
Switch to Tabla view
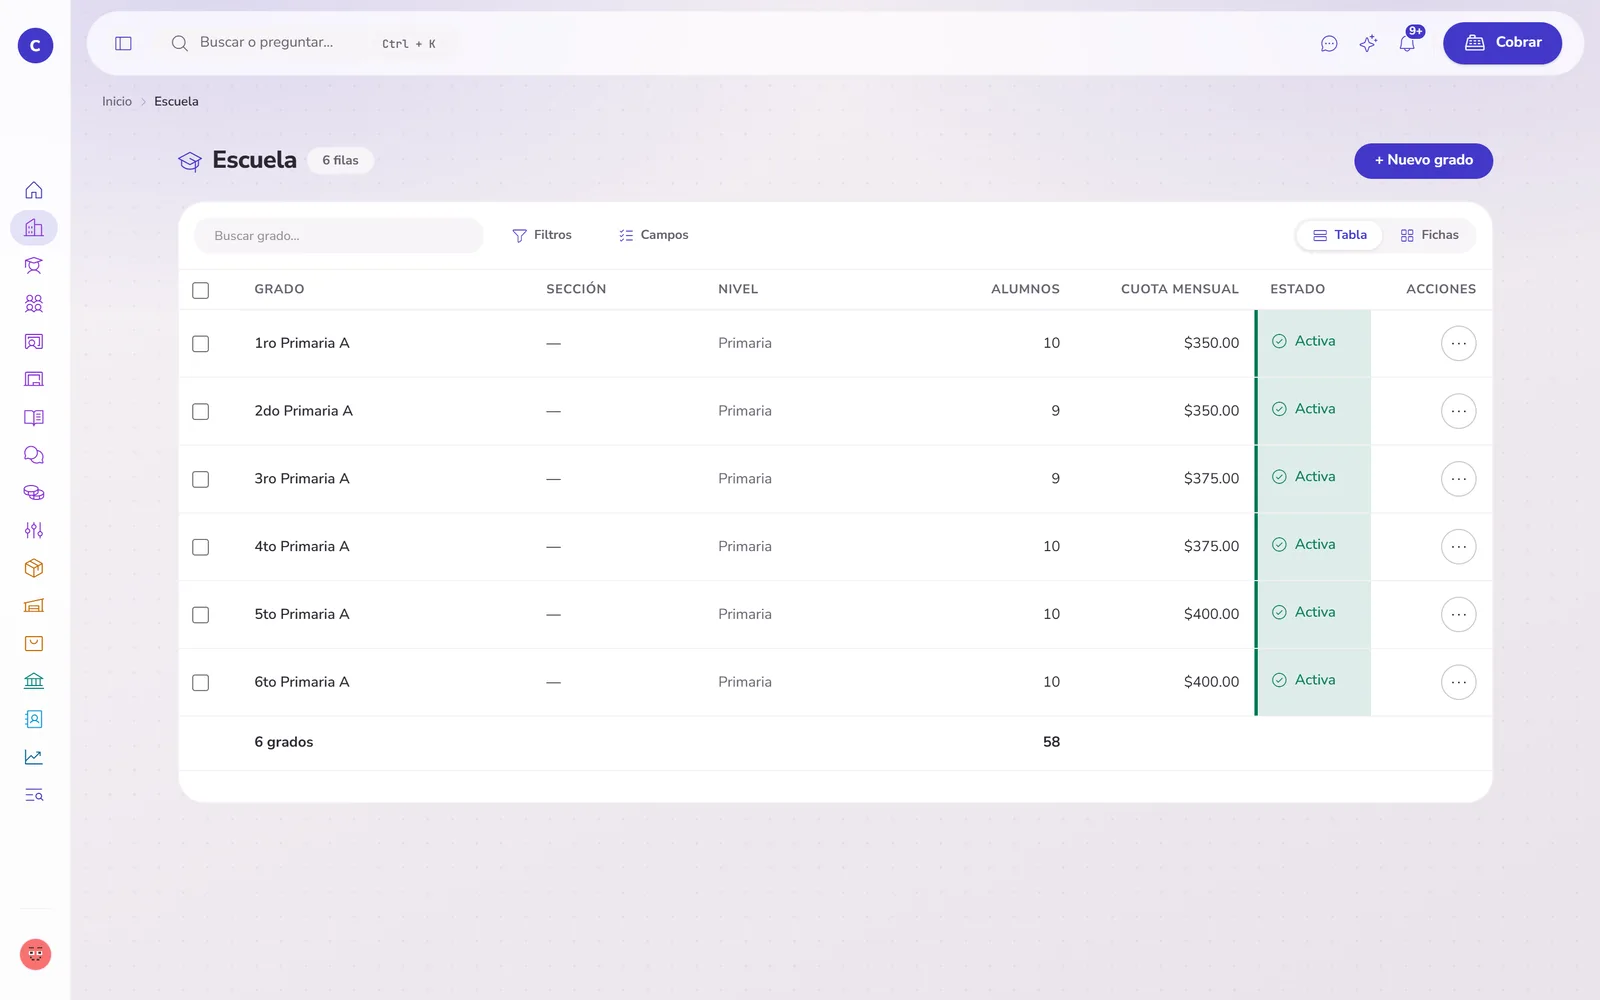coord(1340,235)
